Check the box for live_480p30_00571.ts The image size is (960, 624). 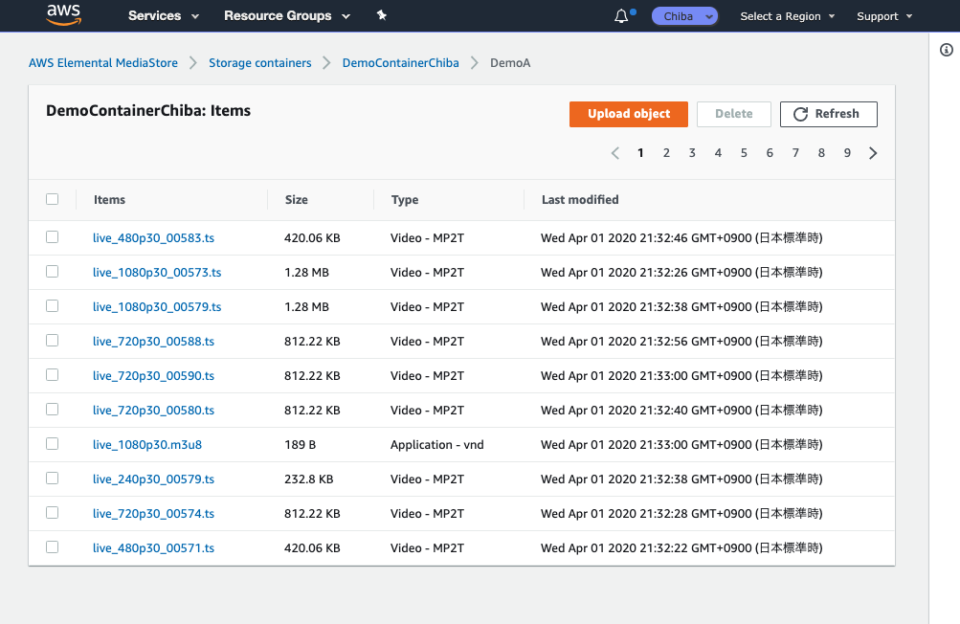(52, 547)
